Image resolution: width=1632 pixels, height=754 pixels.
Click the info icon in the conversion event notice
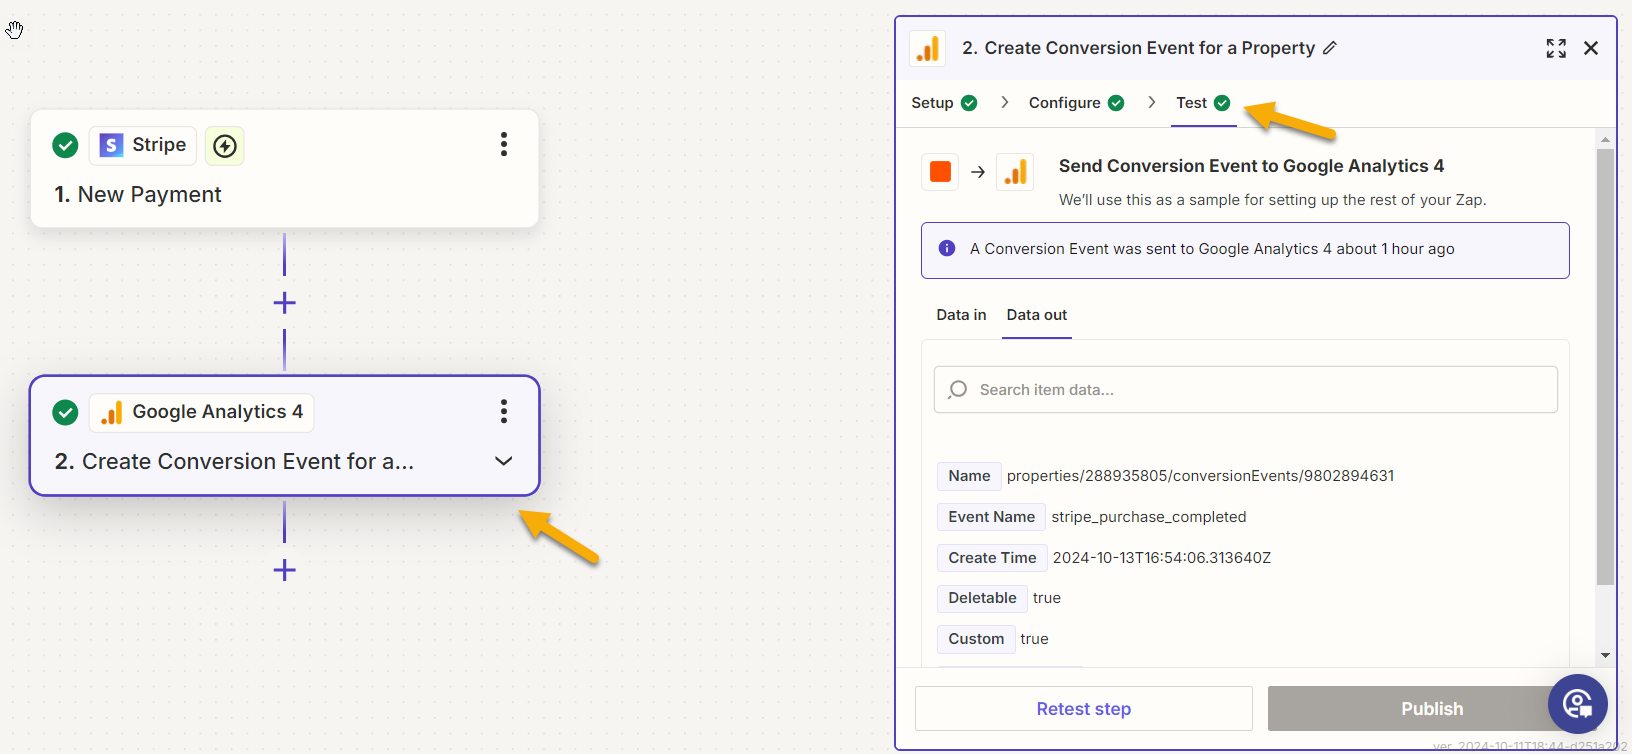coord(947,248)
